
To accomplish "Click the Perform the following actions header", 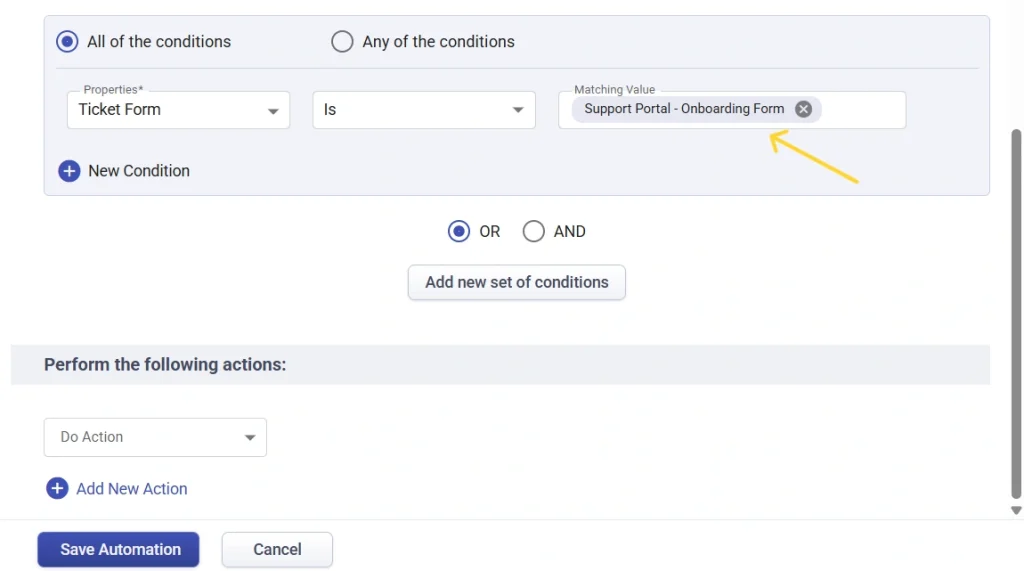I will pos(165,365).
